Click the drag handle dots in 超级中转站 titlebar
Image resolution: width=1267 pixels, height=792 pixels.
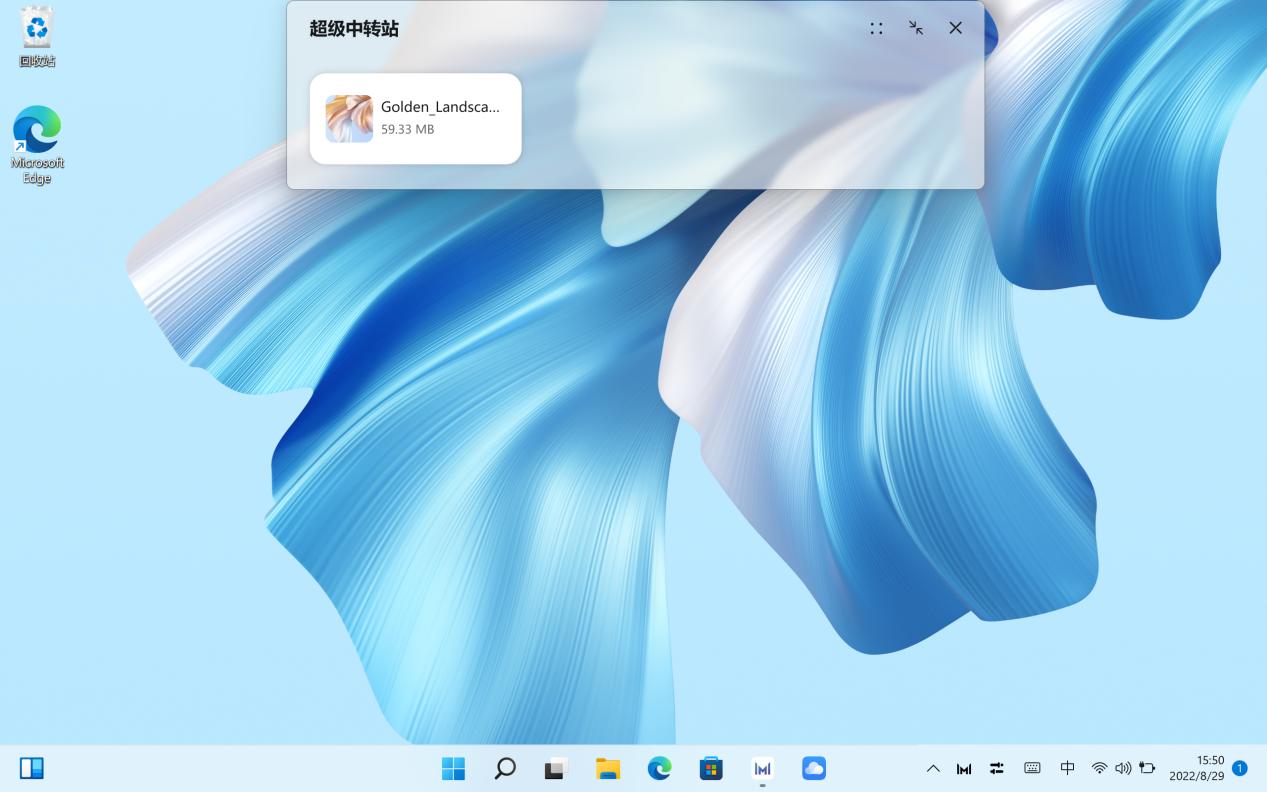[x=876, y=28]
